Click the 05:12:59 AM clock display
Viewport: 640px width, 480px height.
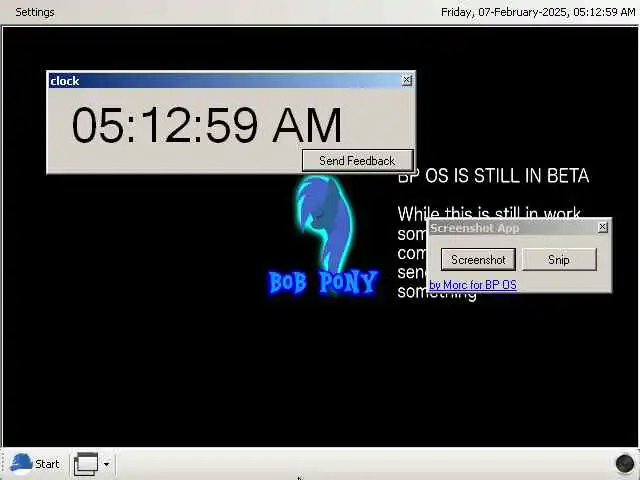pyautogui.click(x=207, y=124)
